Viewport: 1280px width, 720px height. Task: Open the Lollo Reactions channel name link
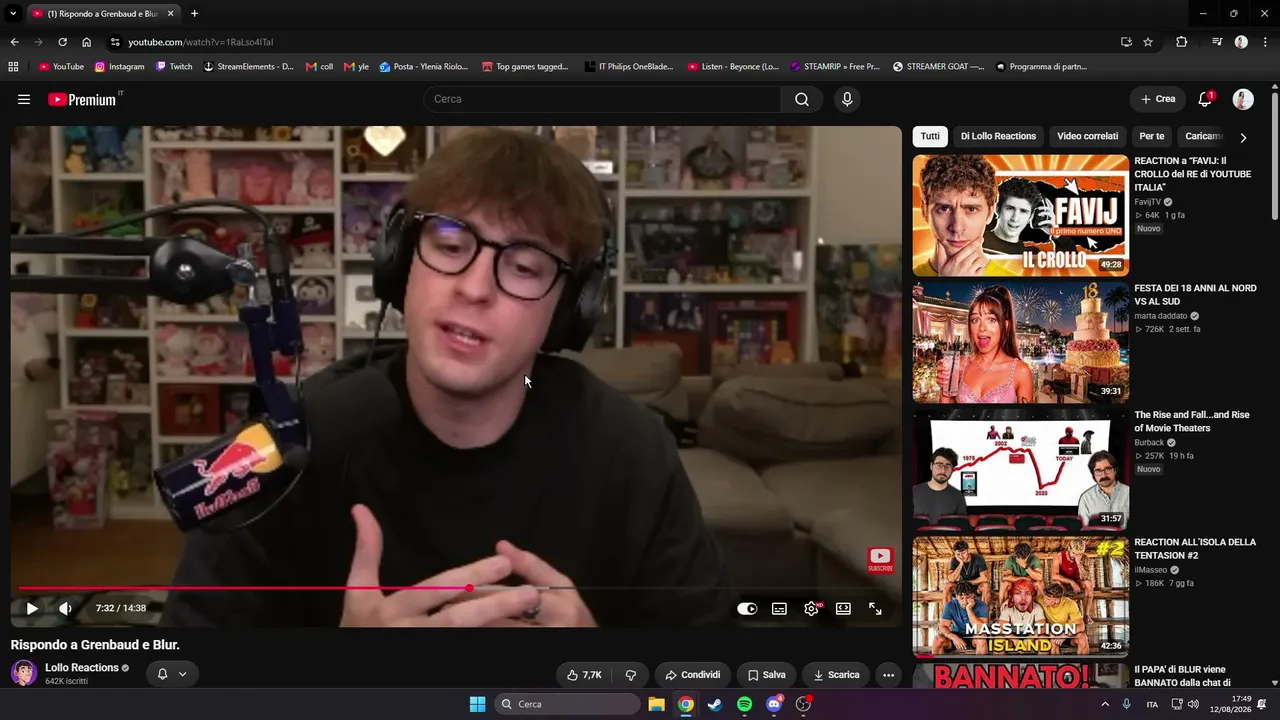click(82, 668)
